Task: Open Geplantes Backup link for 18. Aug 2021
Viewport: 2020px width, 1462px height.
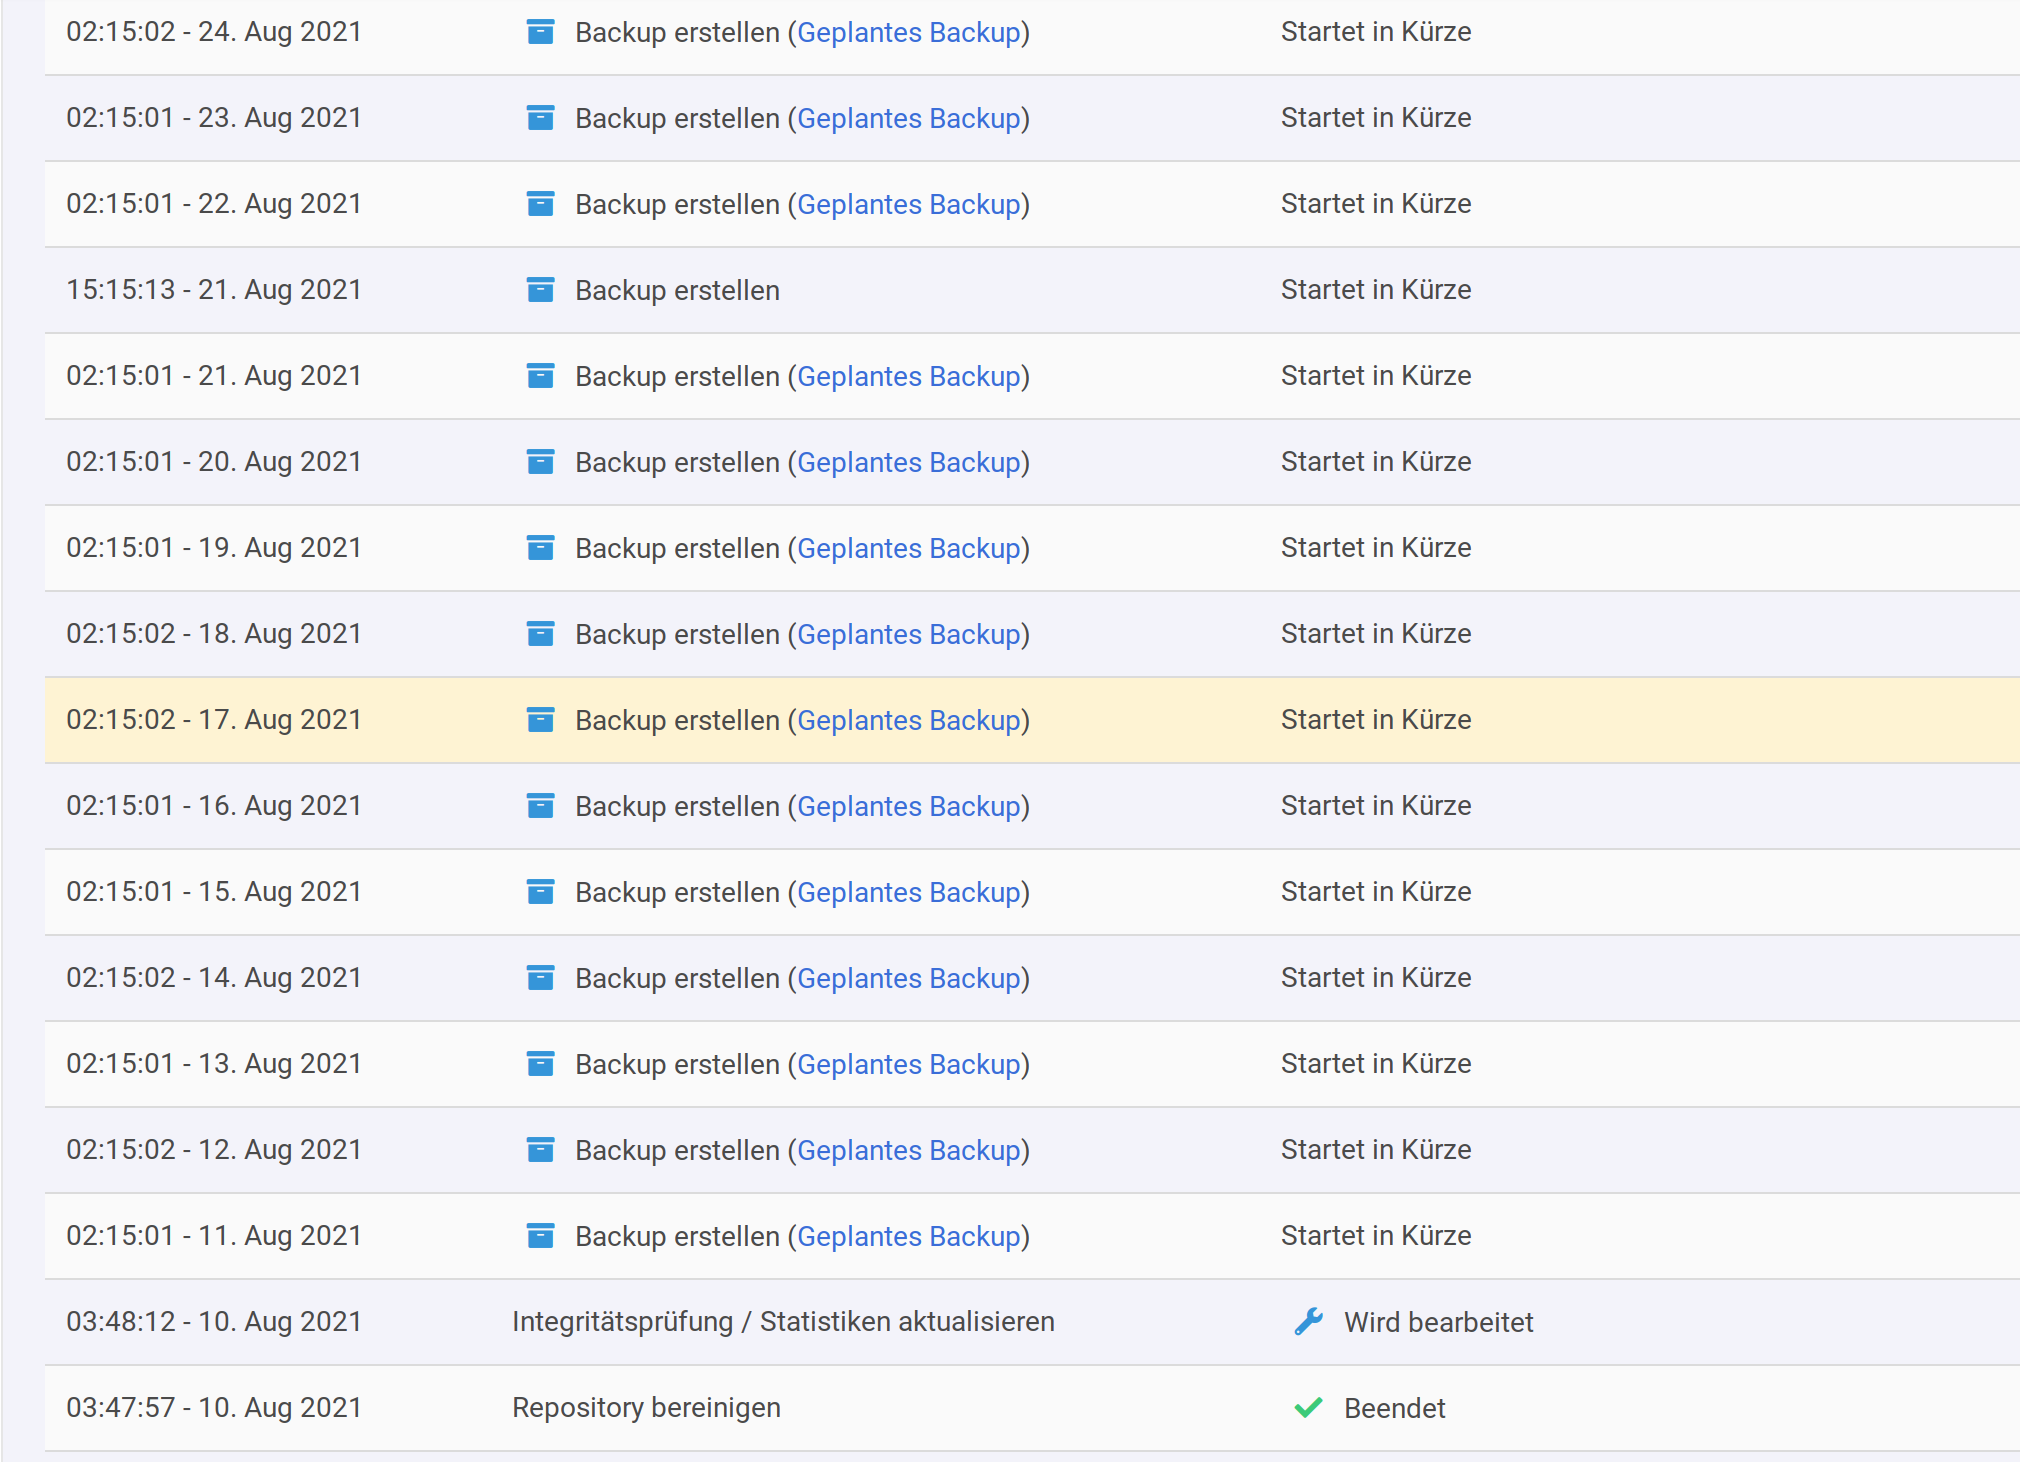Action: 908,634
